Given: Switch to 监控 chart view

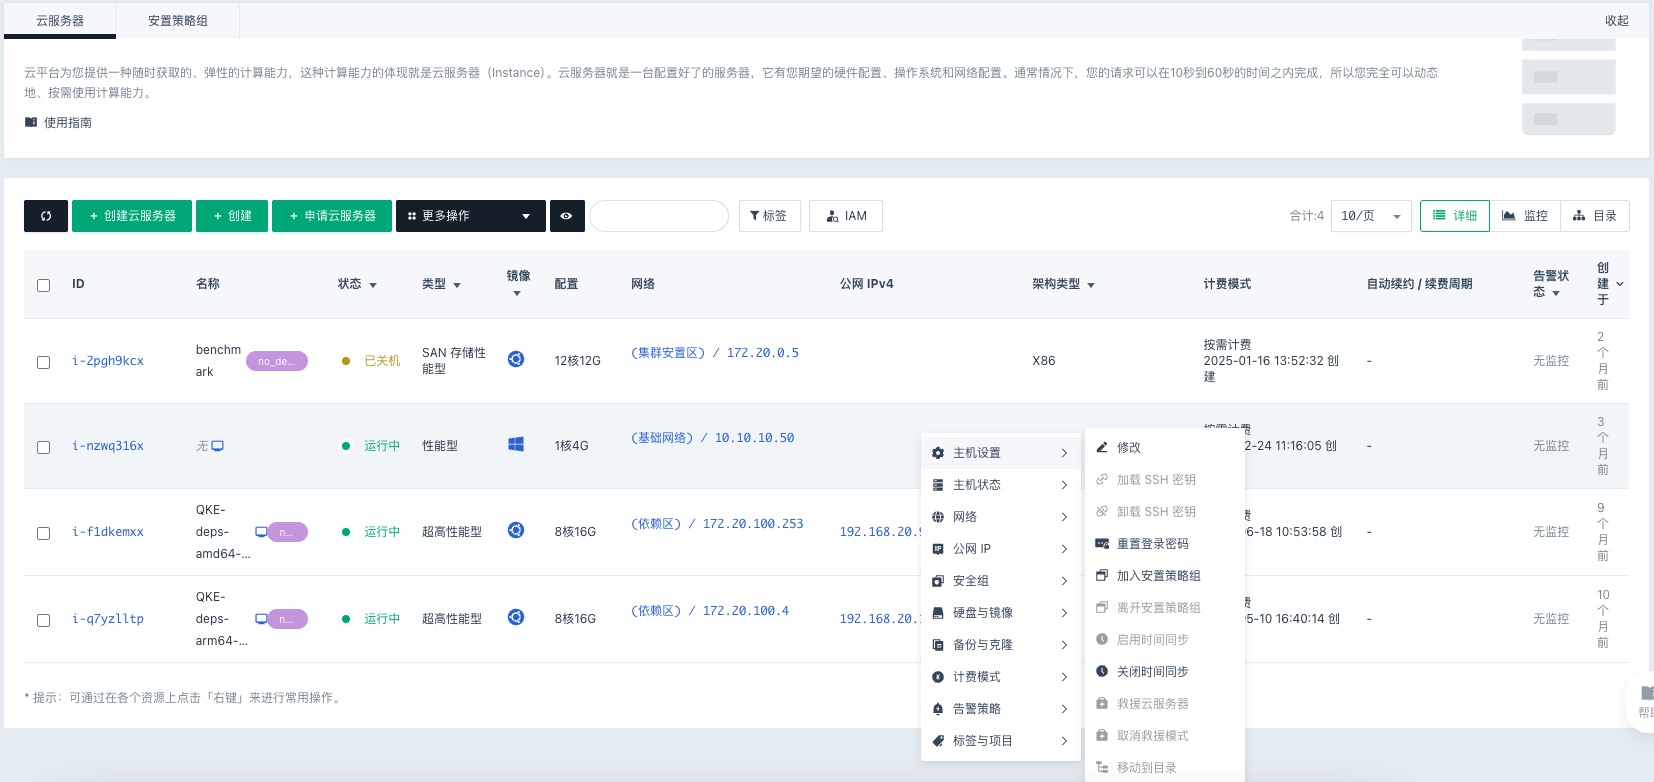Looking at the screenshot, I should tap(1525, 216).
